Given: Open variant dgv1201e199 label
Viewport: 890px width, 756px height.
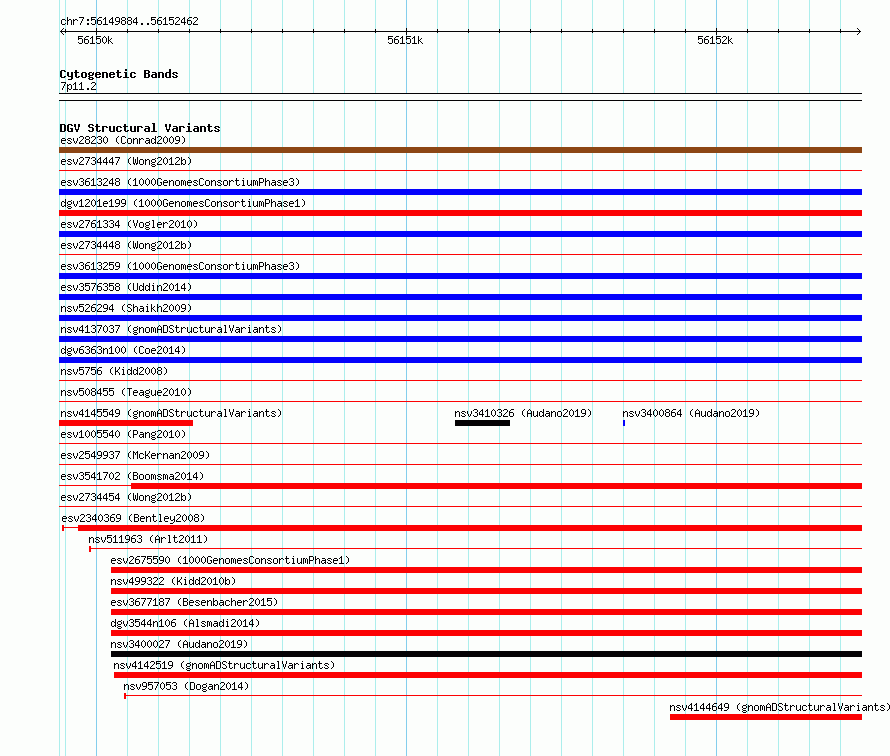Looking at the screenshot, I should tap(183, 203).
